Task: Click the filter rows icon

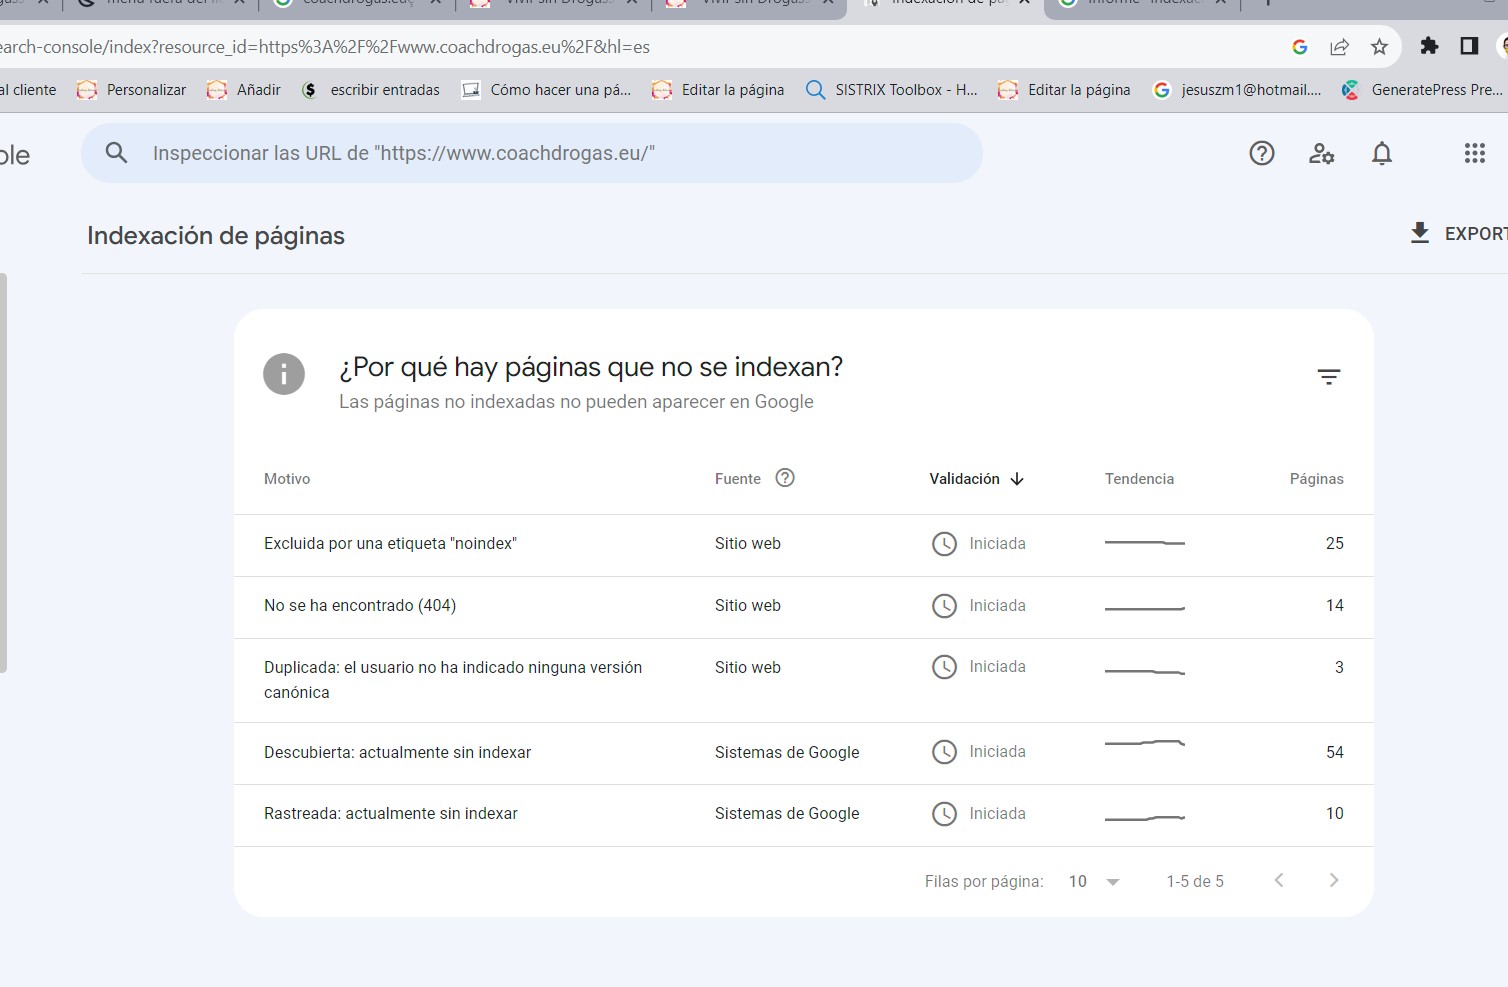Action: coord(1328,377)
